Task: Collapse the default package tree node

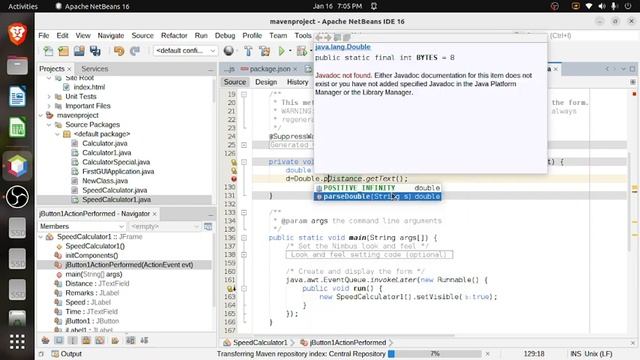Action: pyautogui.click(x=58, y=134)
